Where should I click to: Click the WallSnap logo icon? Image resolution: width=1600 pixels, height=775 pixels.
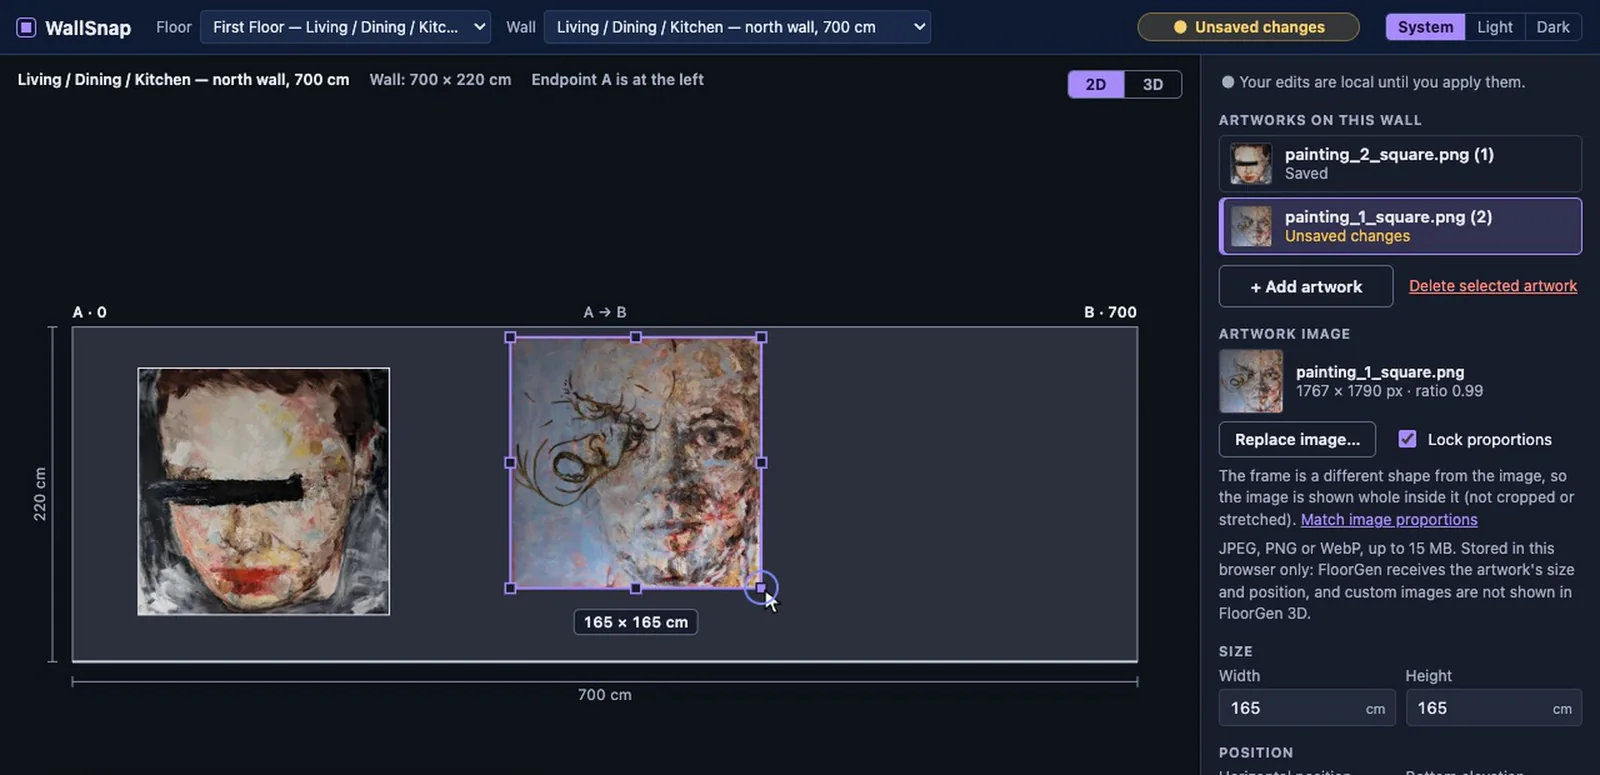click(27, 27)
